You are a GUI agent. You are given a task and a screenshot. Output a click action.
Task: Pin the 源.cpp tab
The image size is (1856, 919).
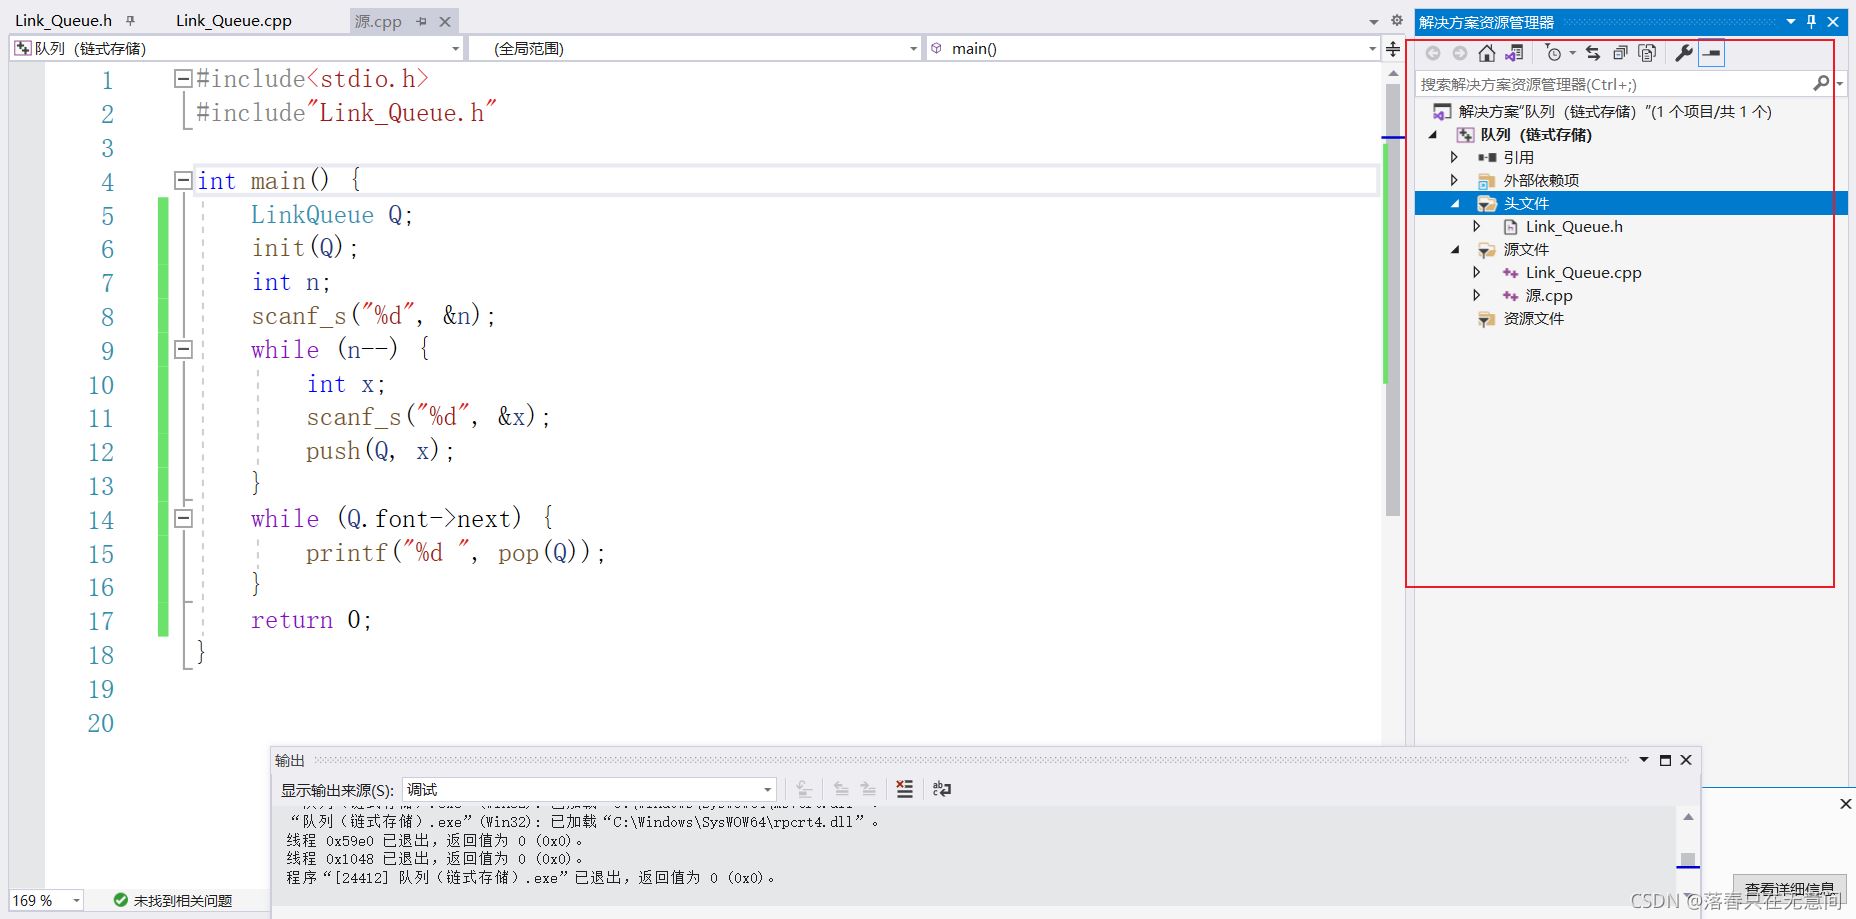coord(422,21)
